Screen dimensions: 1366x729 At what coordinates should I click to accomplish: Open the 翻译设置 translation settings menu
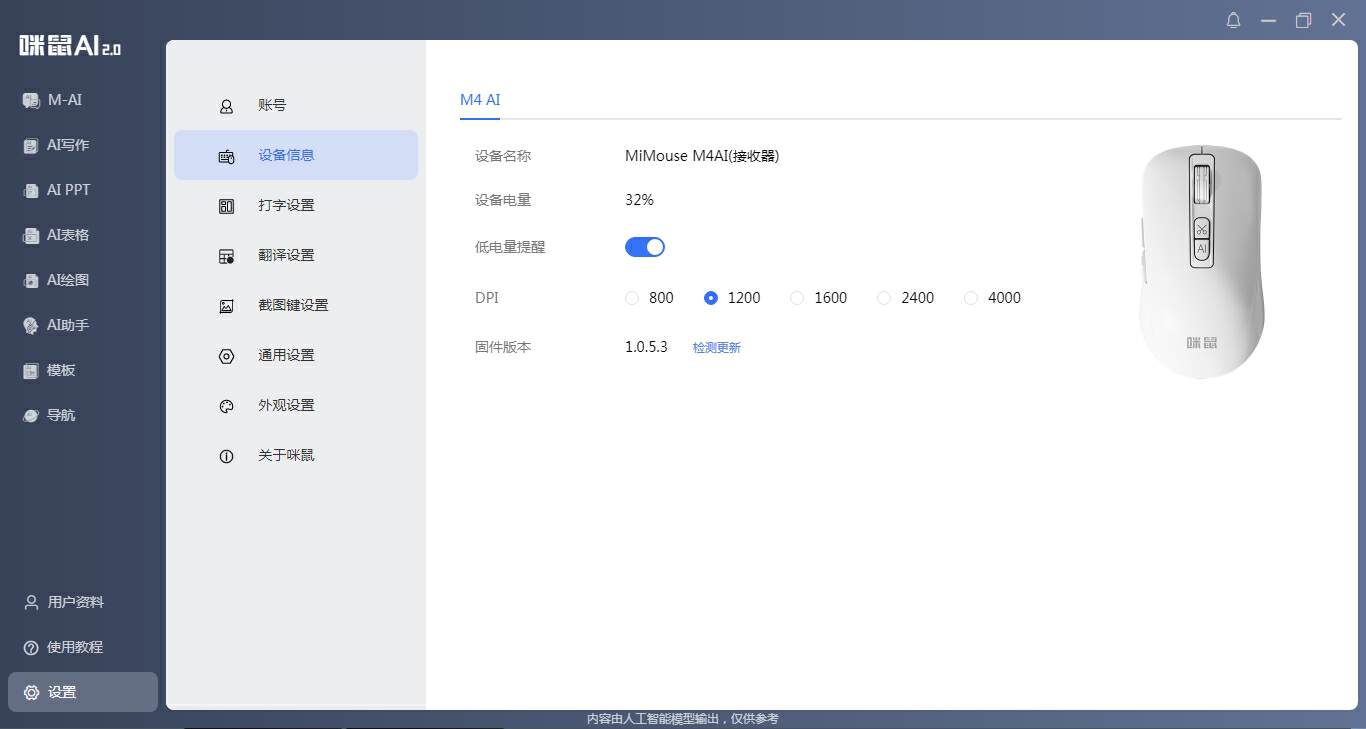286,255
